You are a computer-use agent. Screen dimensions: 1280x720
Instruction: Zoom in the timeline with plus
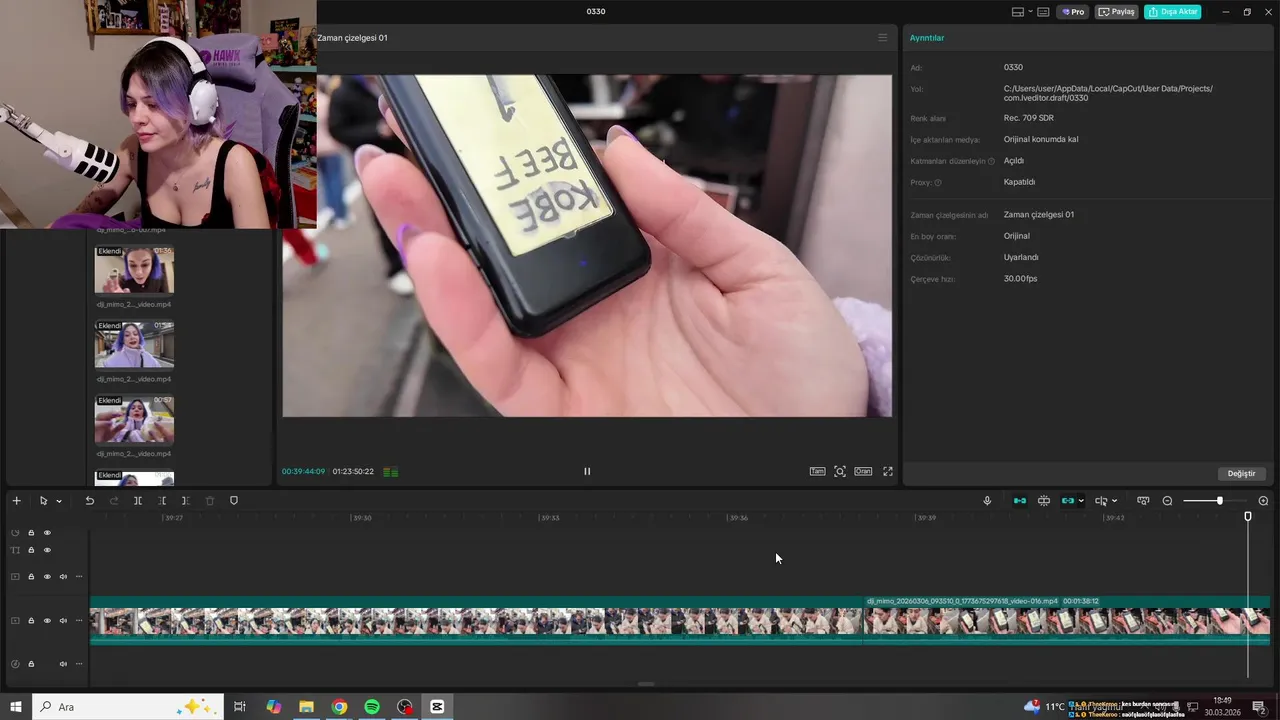click(1263, 501)
